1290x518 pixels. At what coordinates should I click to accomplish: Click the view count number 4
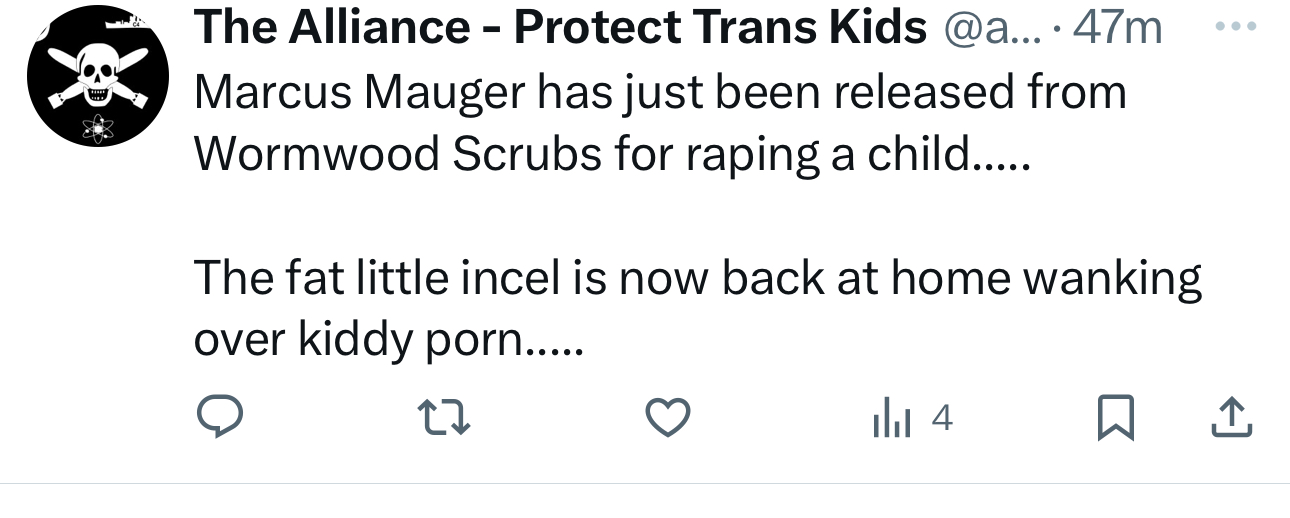941,418
